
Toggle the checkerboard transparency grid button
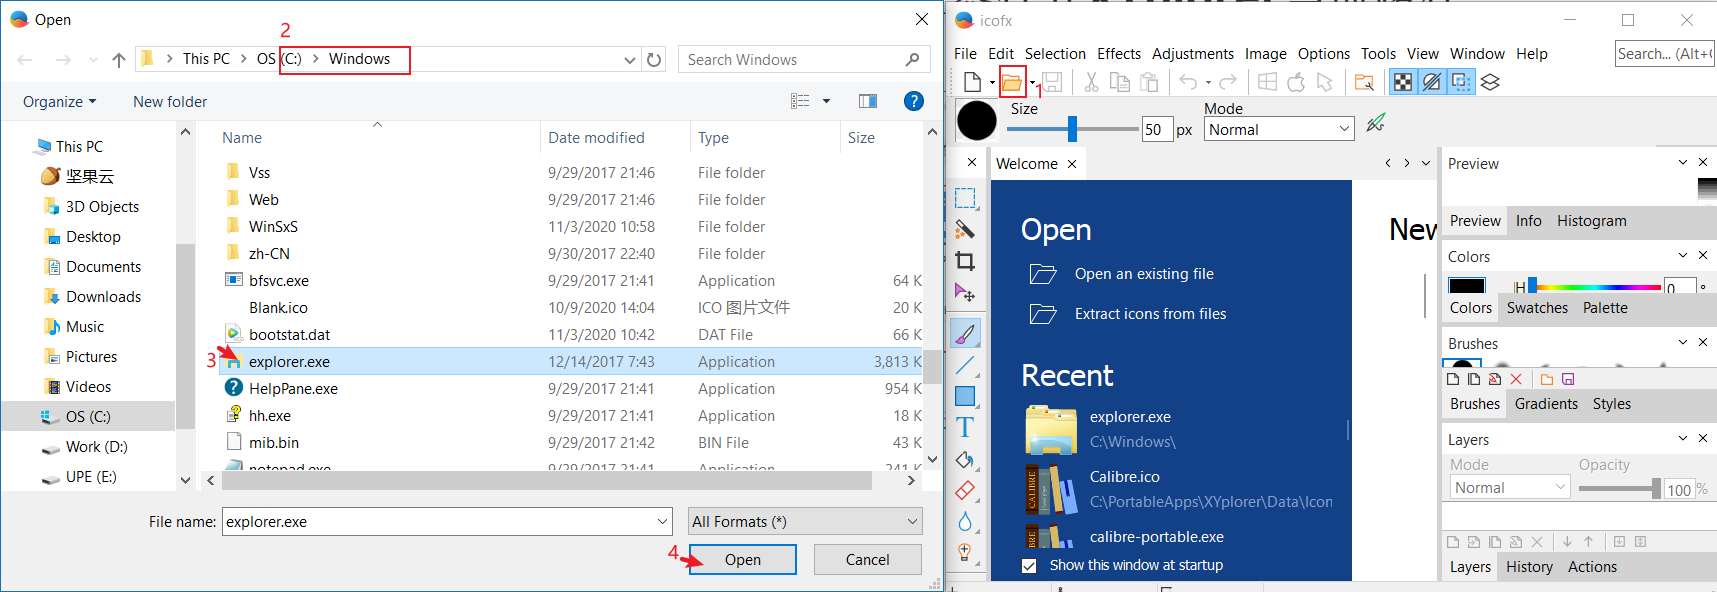pos(1403,82)
